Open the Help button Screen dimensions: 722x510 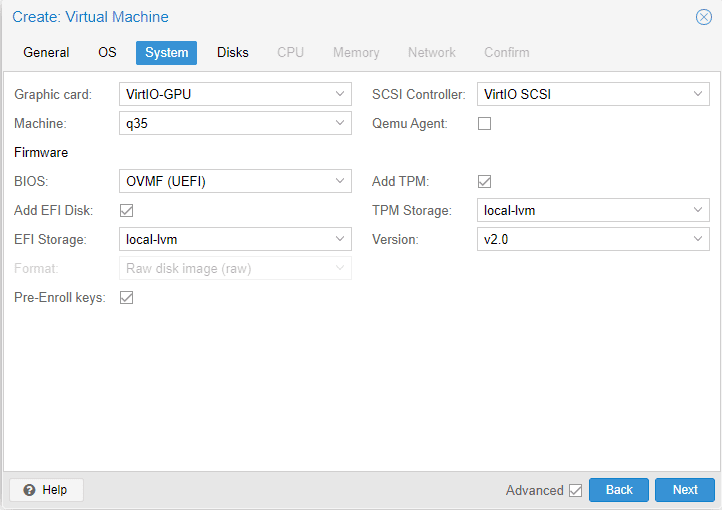tap(47, 490)
